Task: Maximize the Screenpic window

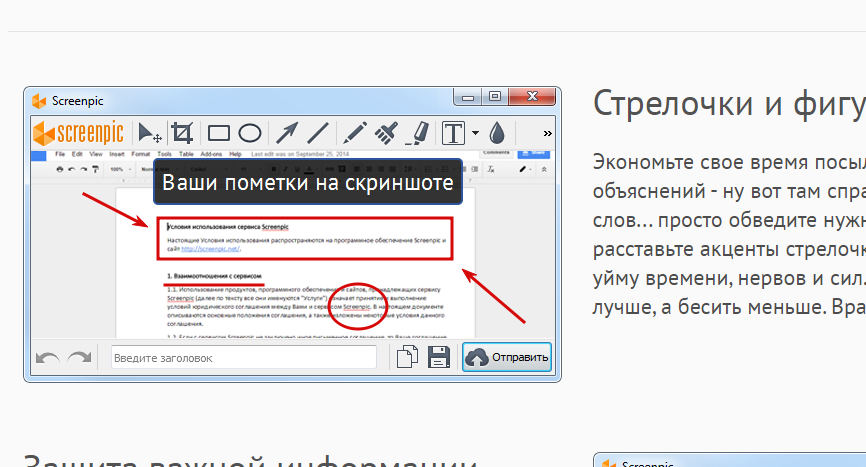Action: point(495,97)
